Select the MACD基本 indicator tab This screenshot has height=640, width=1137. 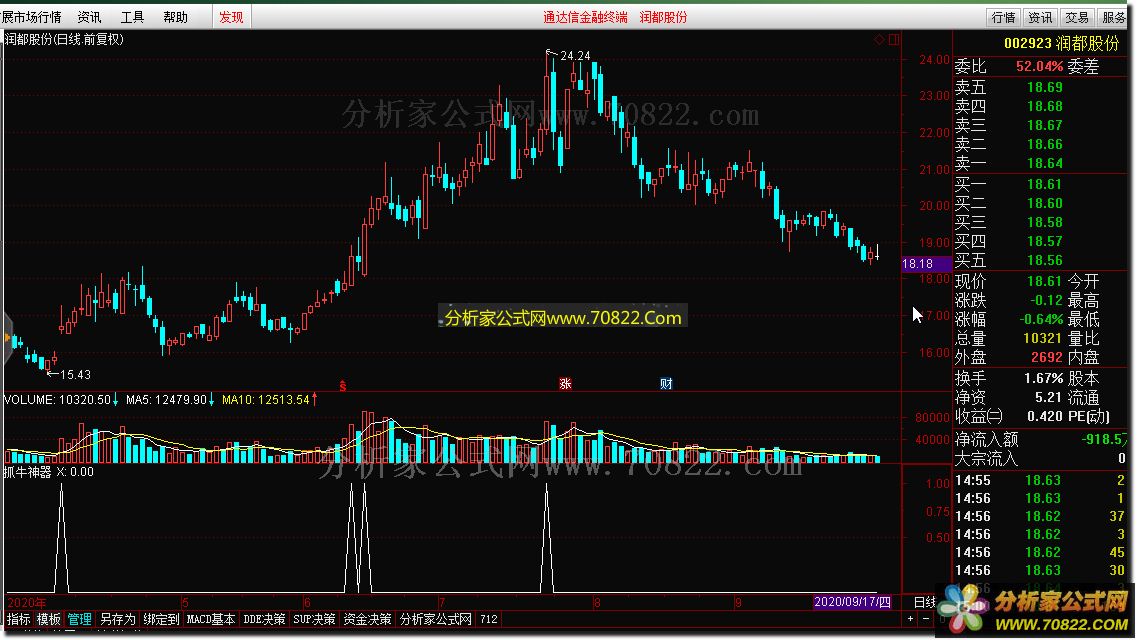[x=210, y=619]
